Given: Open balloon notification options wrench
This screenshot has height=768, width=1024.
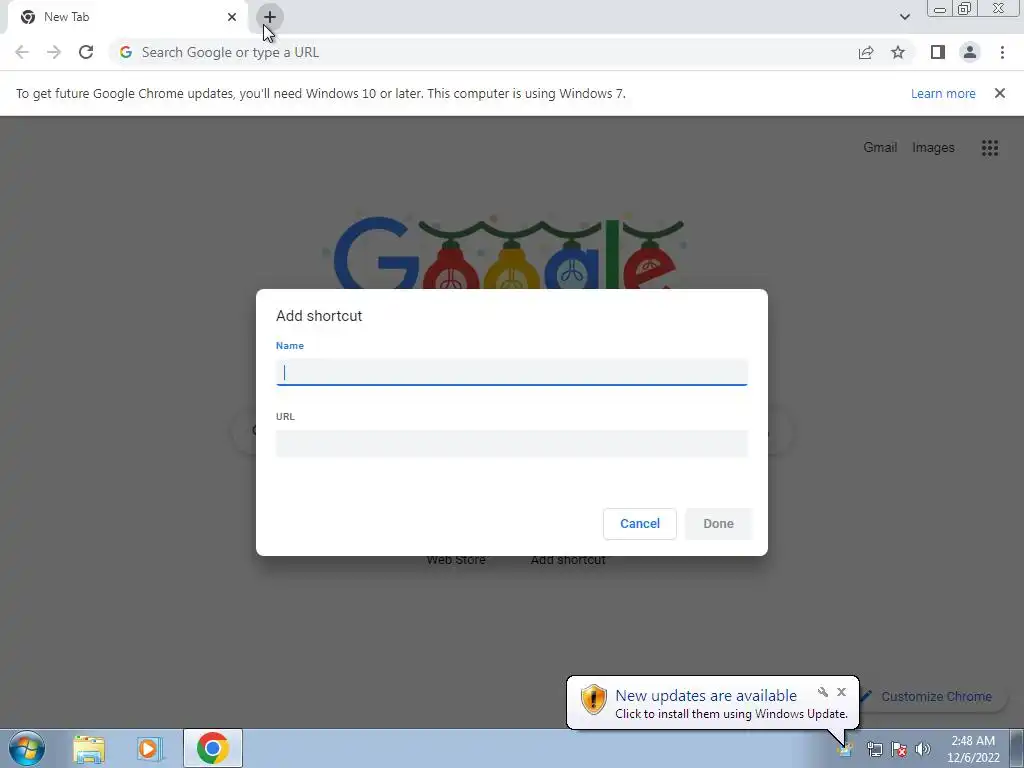Looking at the screenshot, I should click(823, 692).
